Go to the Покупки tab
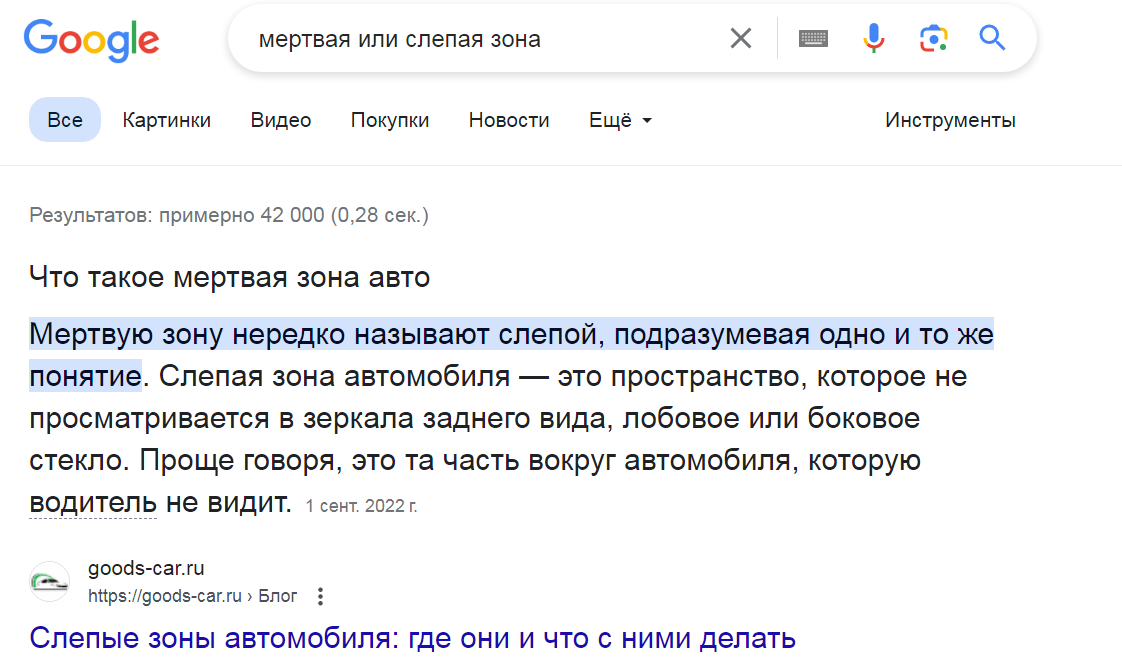1122x672 pixels. click(390, 120)
